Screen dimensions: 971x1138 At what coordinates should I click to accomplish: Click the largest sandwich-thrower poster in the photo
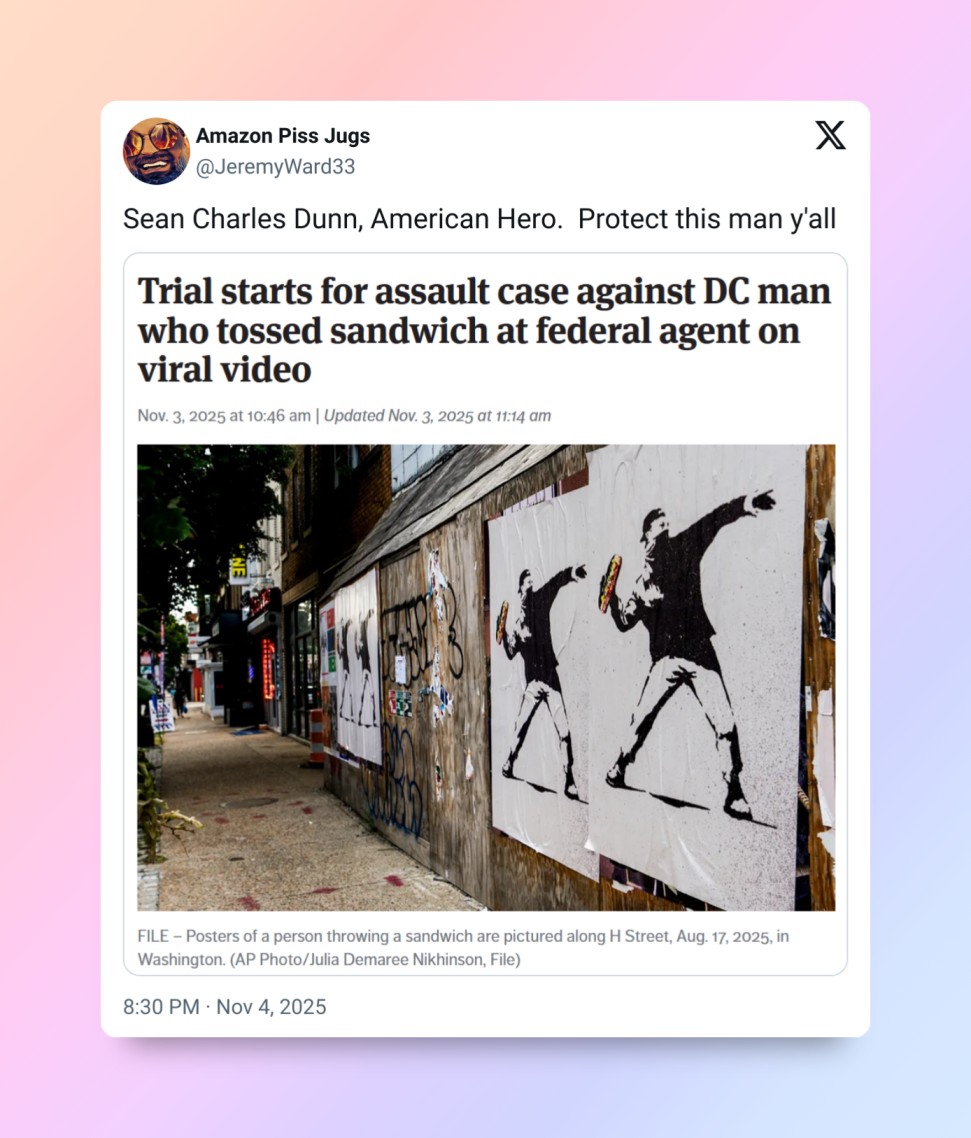(697, 675)
